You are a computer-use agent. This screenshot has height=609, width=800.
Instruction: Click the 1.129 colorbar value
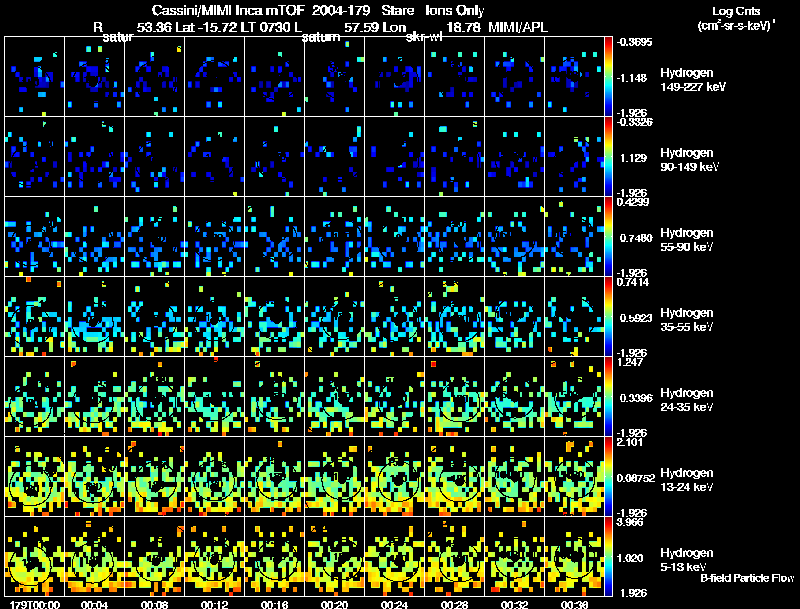point(633,158)
